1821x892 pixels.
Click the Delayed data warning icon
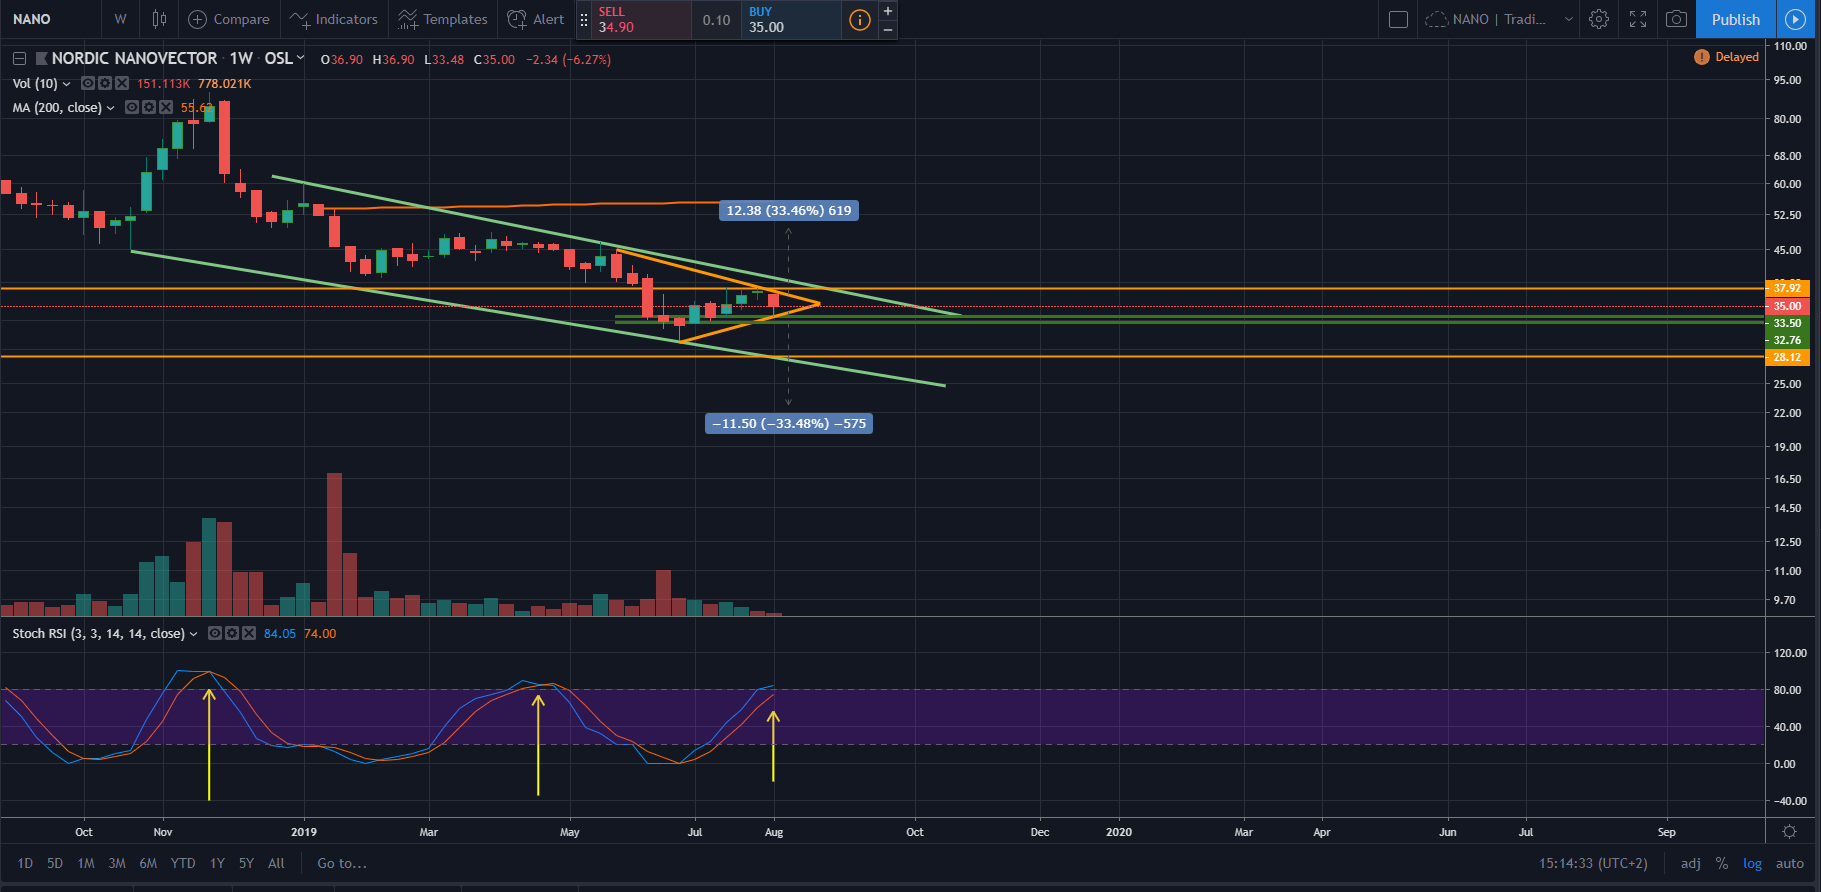point(1702,57)
